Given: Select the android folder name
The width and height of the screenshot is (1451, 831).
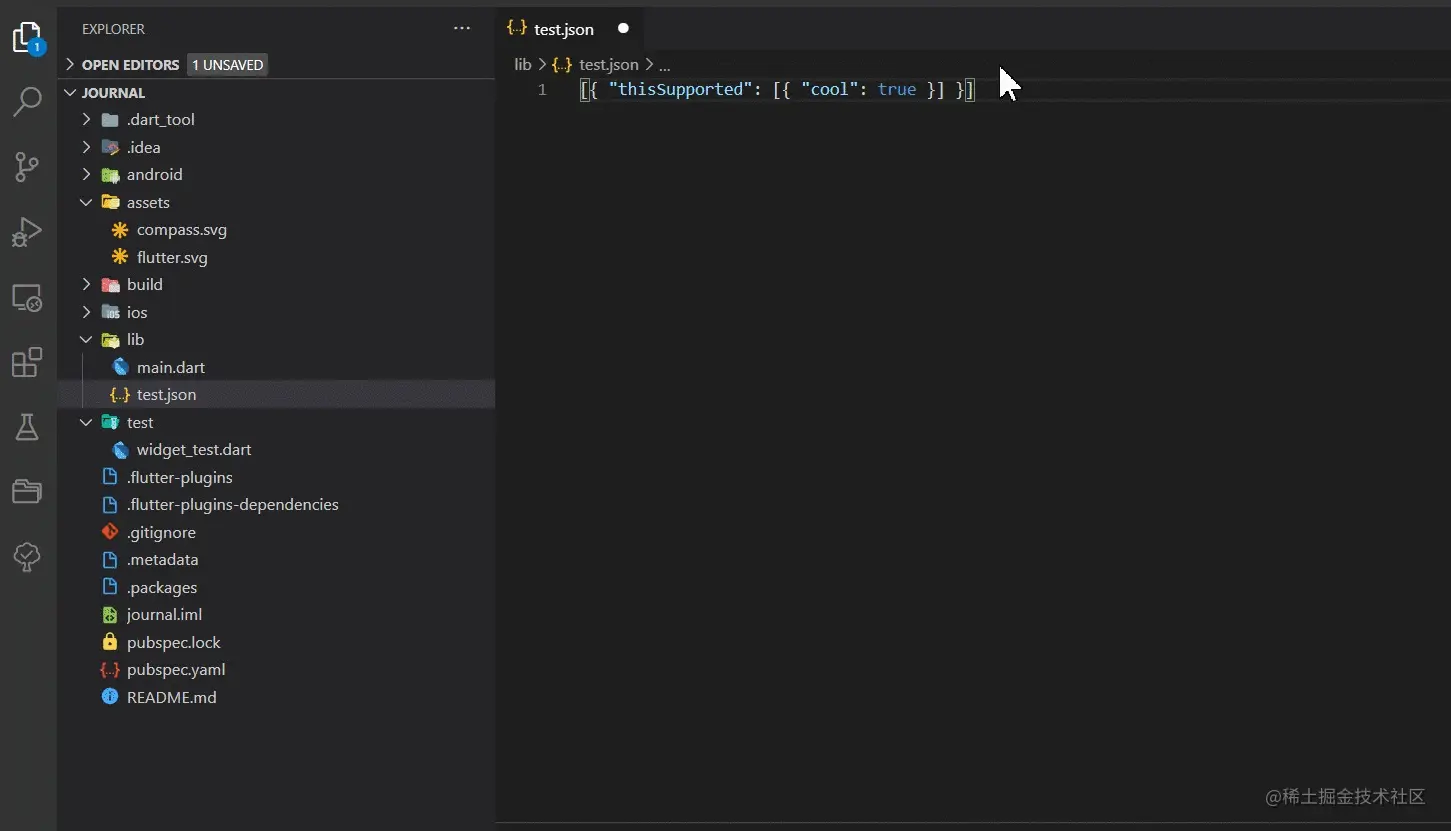Looking at the screenshot, I should point(155,175).
